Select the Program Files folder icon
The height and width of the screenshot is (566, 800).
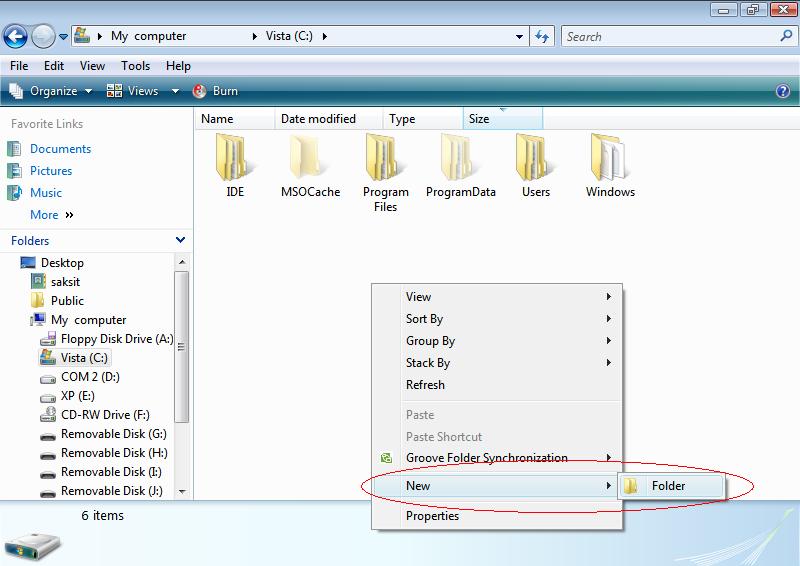[386, 158]
